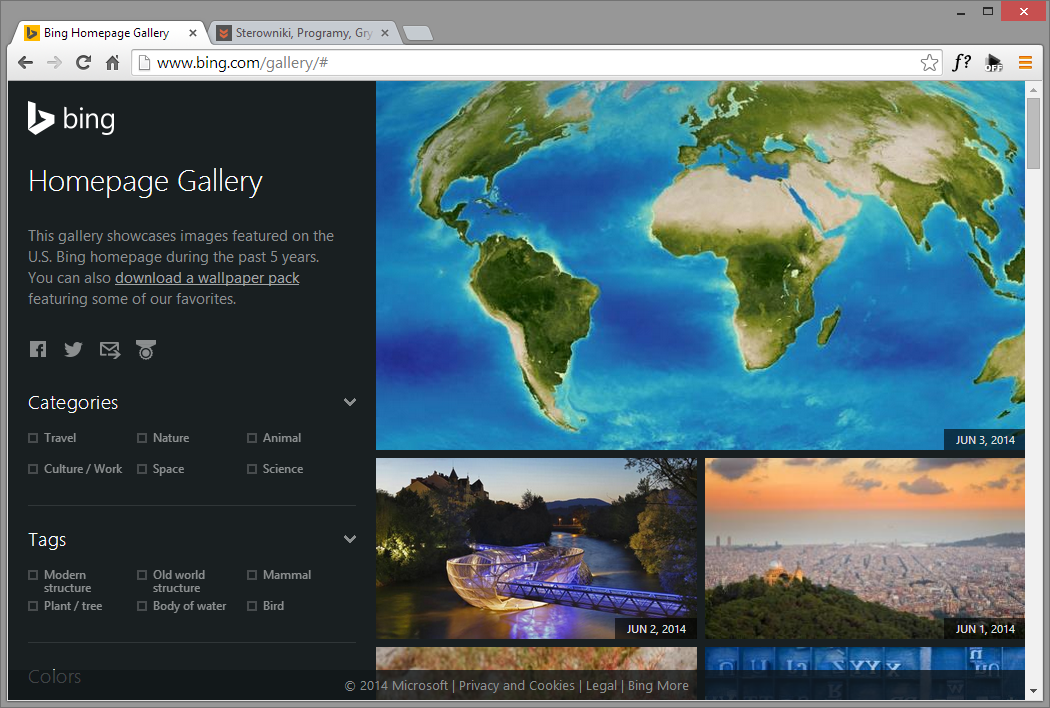Image resolution: width=1050 pixels, height=708 pixels.
Task: Tick the Body of water tag
Action: tap(142, 606)
